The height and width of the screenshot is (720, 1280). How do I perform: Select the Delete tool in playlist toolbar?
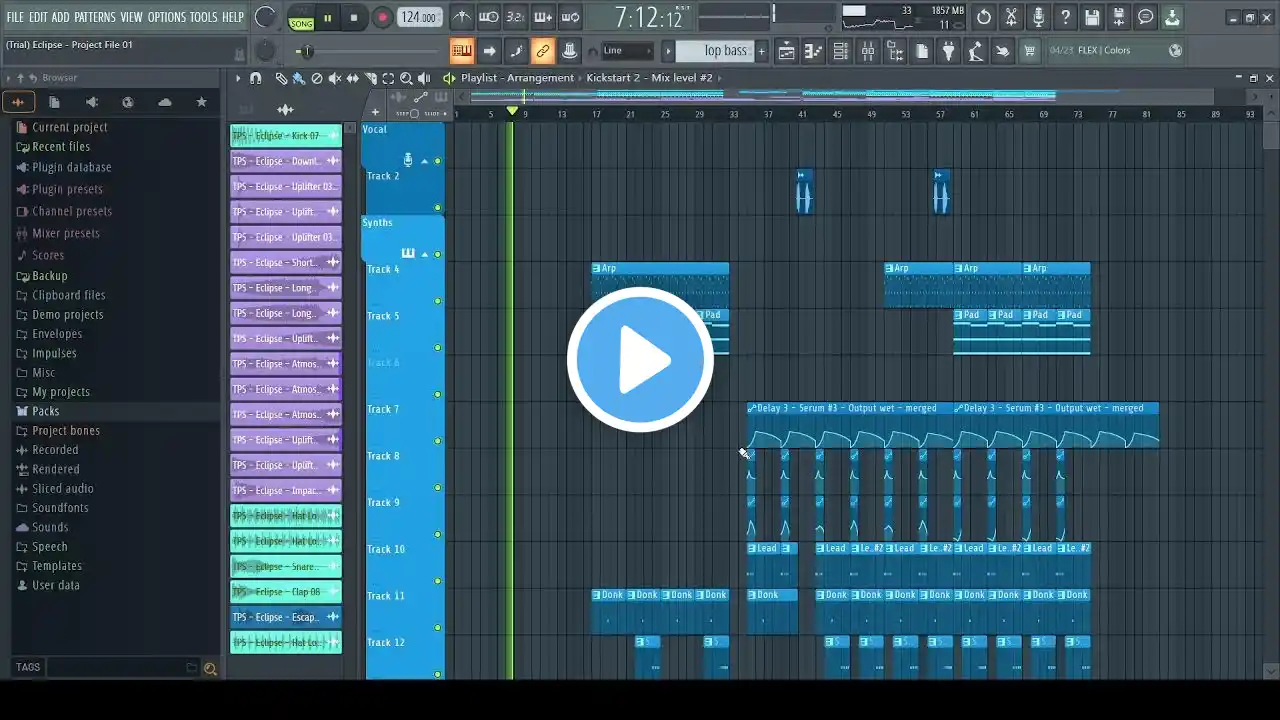click(317, 78)
